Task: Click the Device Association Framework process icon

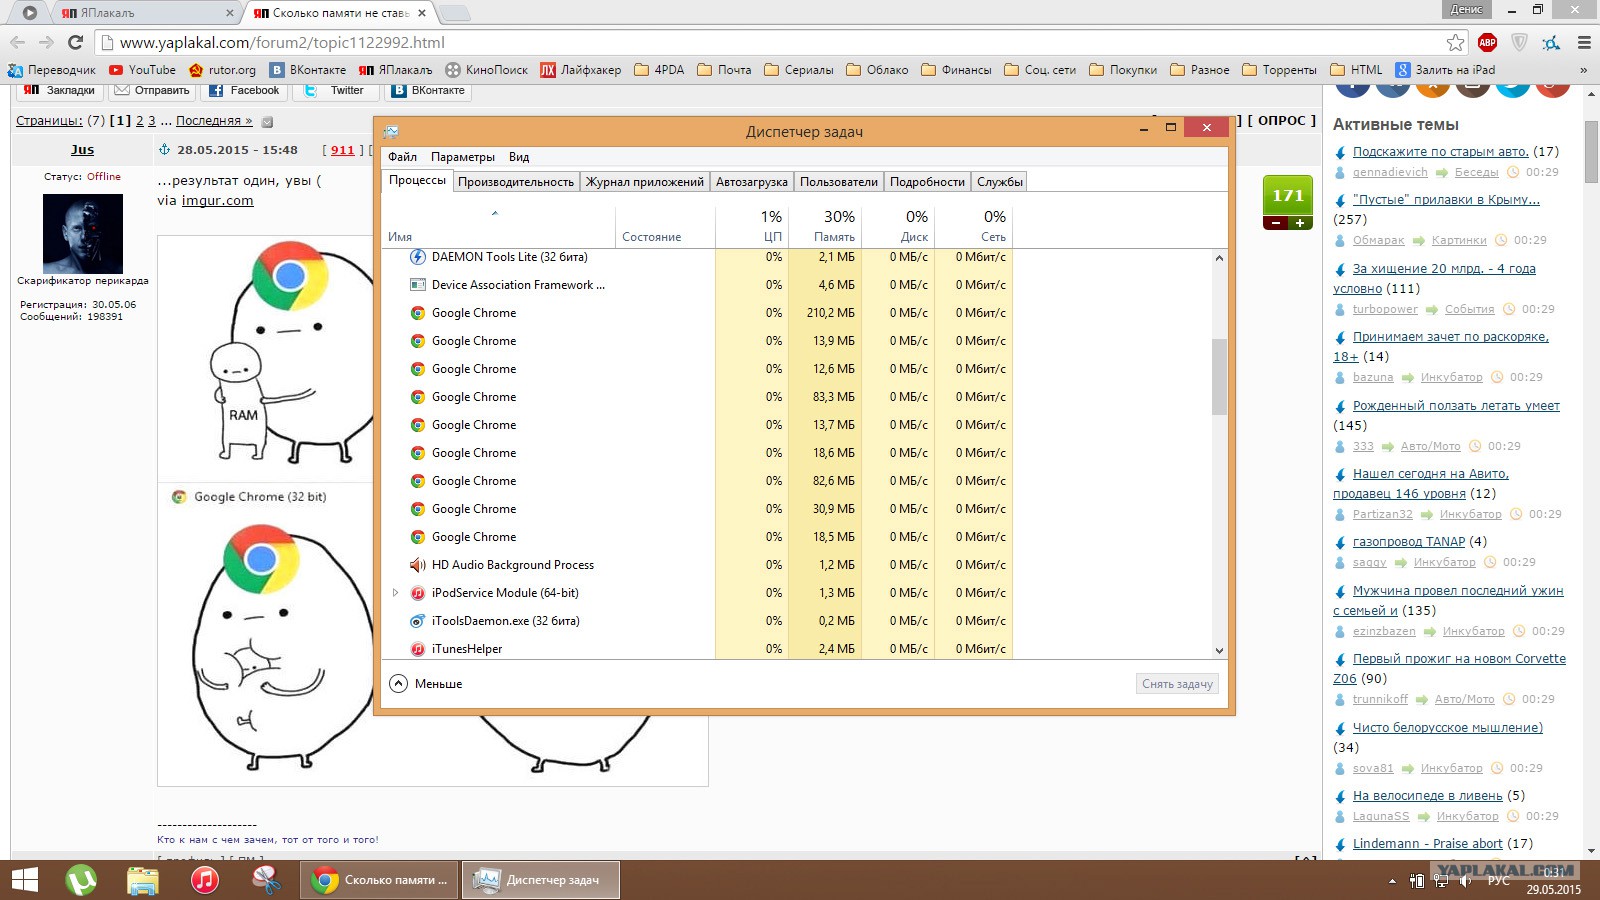Action: 418,285
